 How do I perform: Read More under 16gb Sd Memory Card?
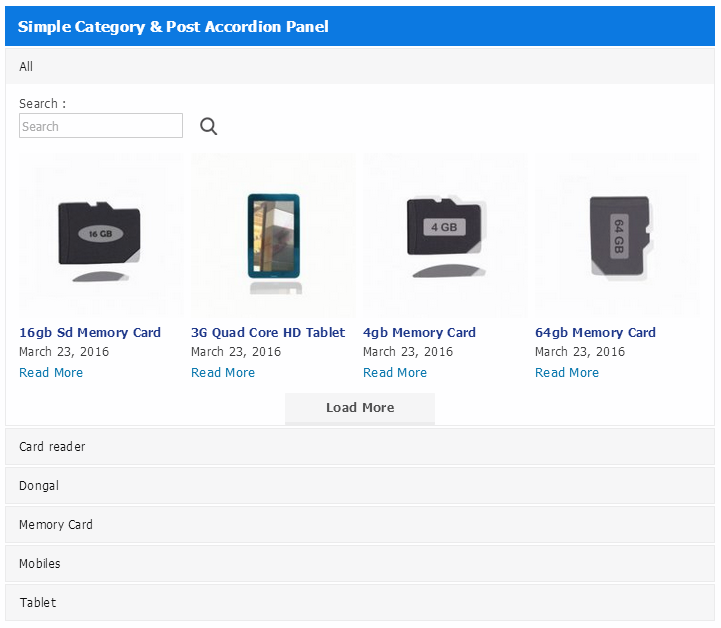[x=51, y=372]
